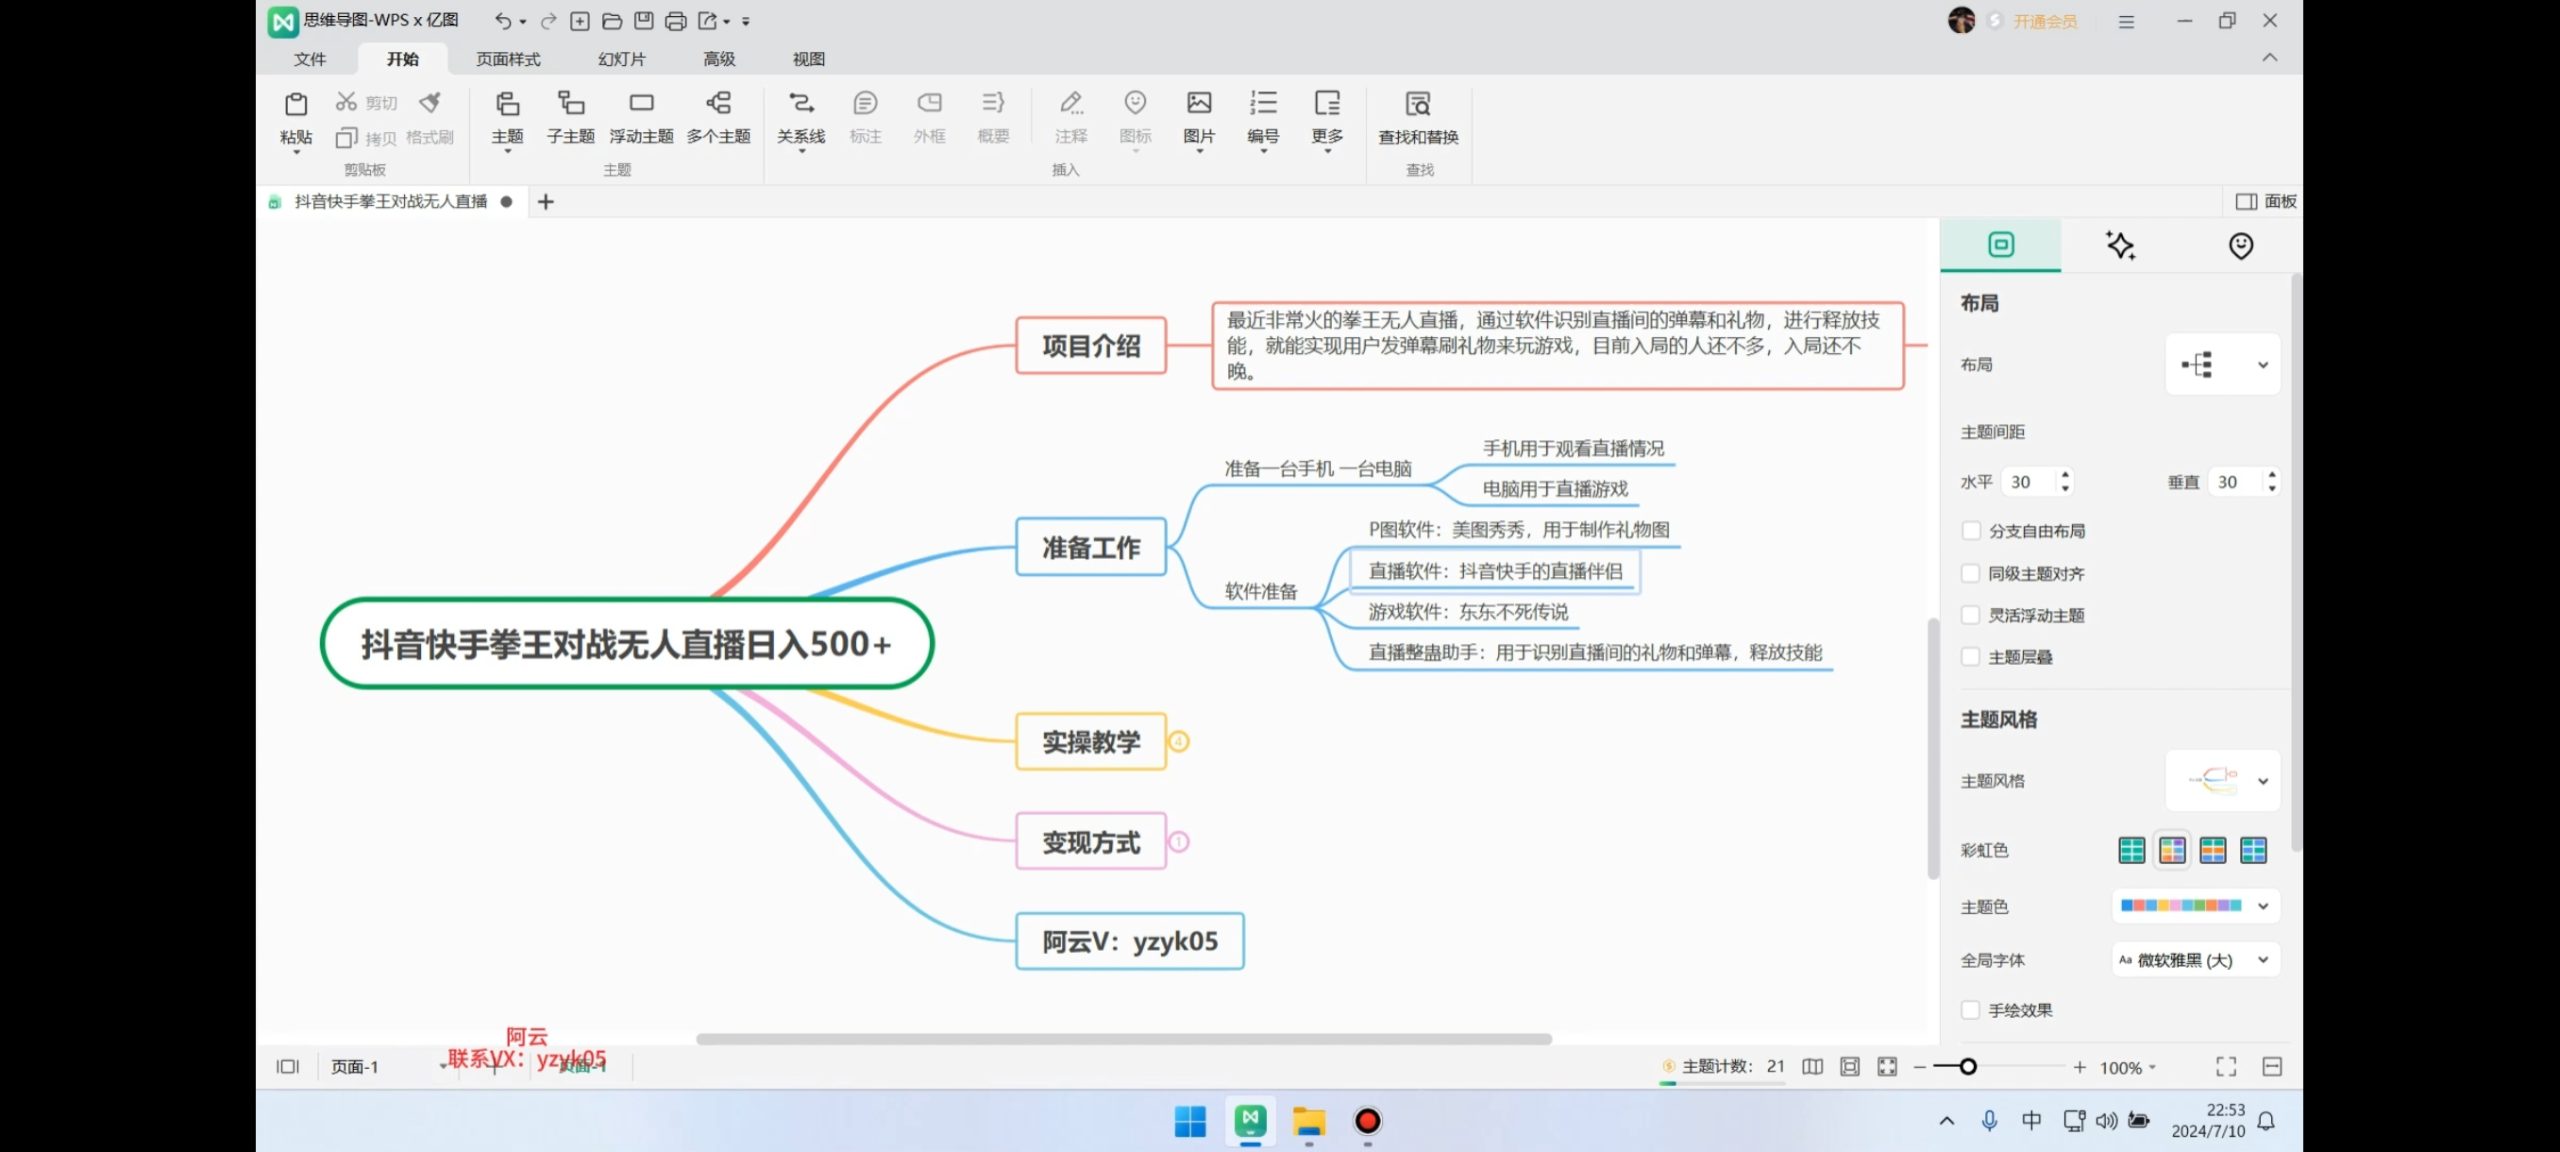The width and height of the screenshot is (2560, 1152).
Task: Click the 概要 summary tool
Action: pyautogui.click(x=993, y=117)
